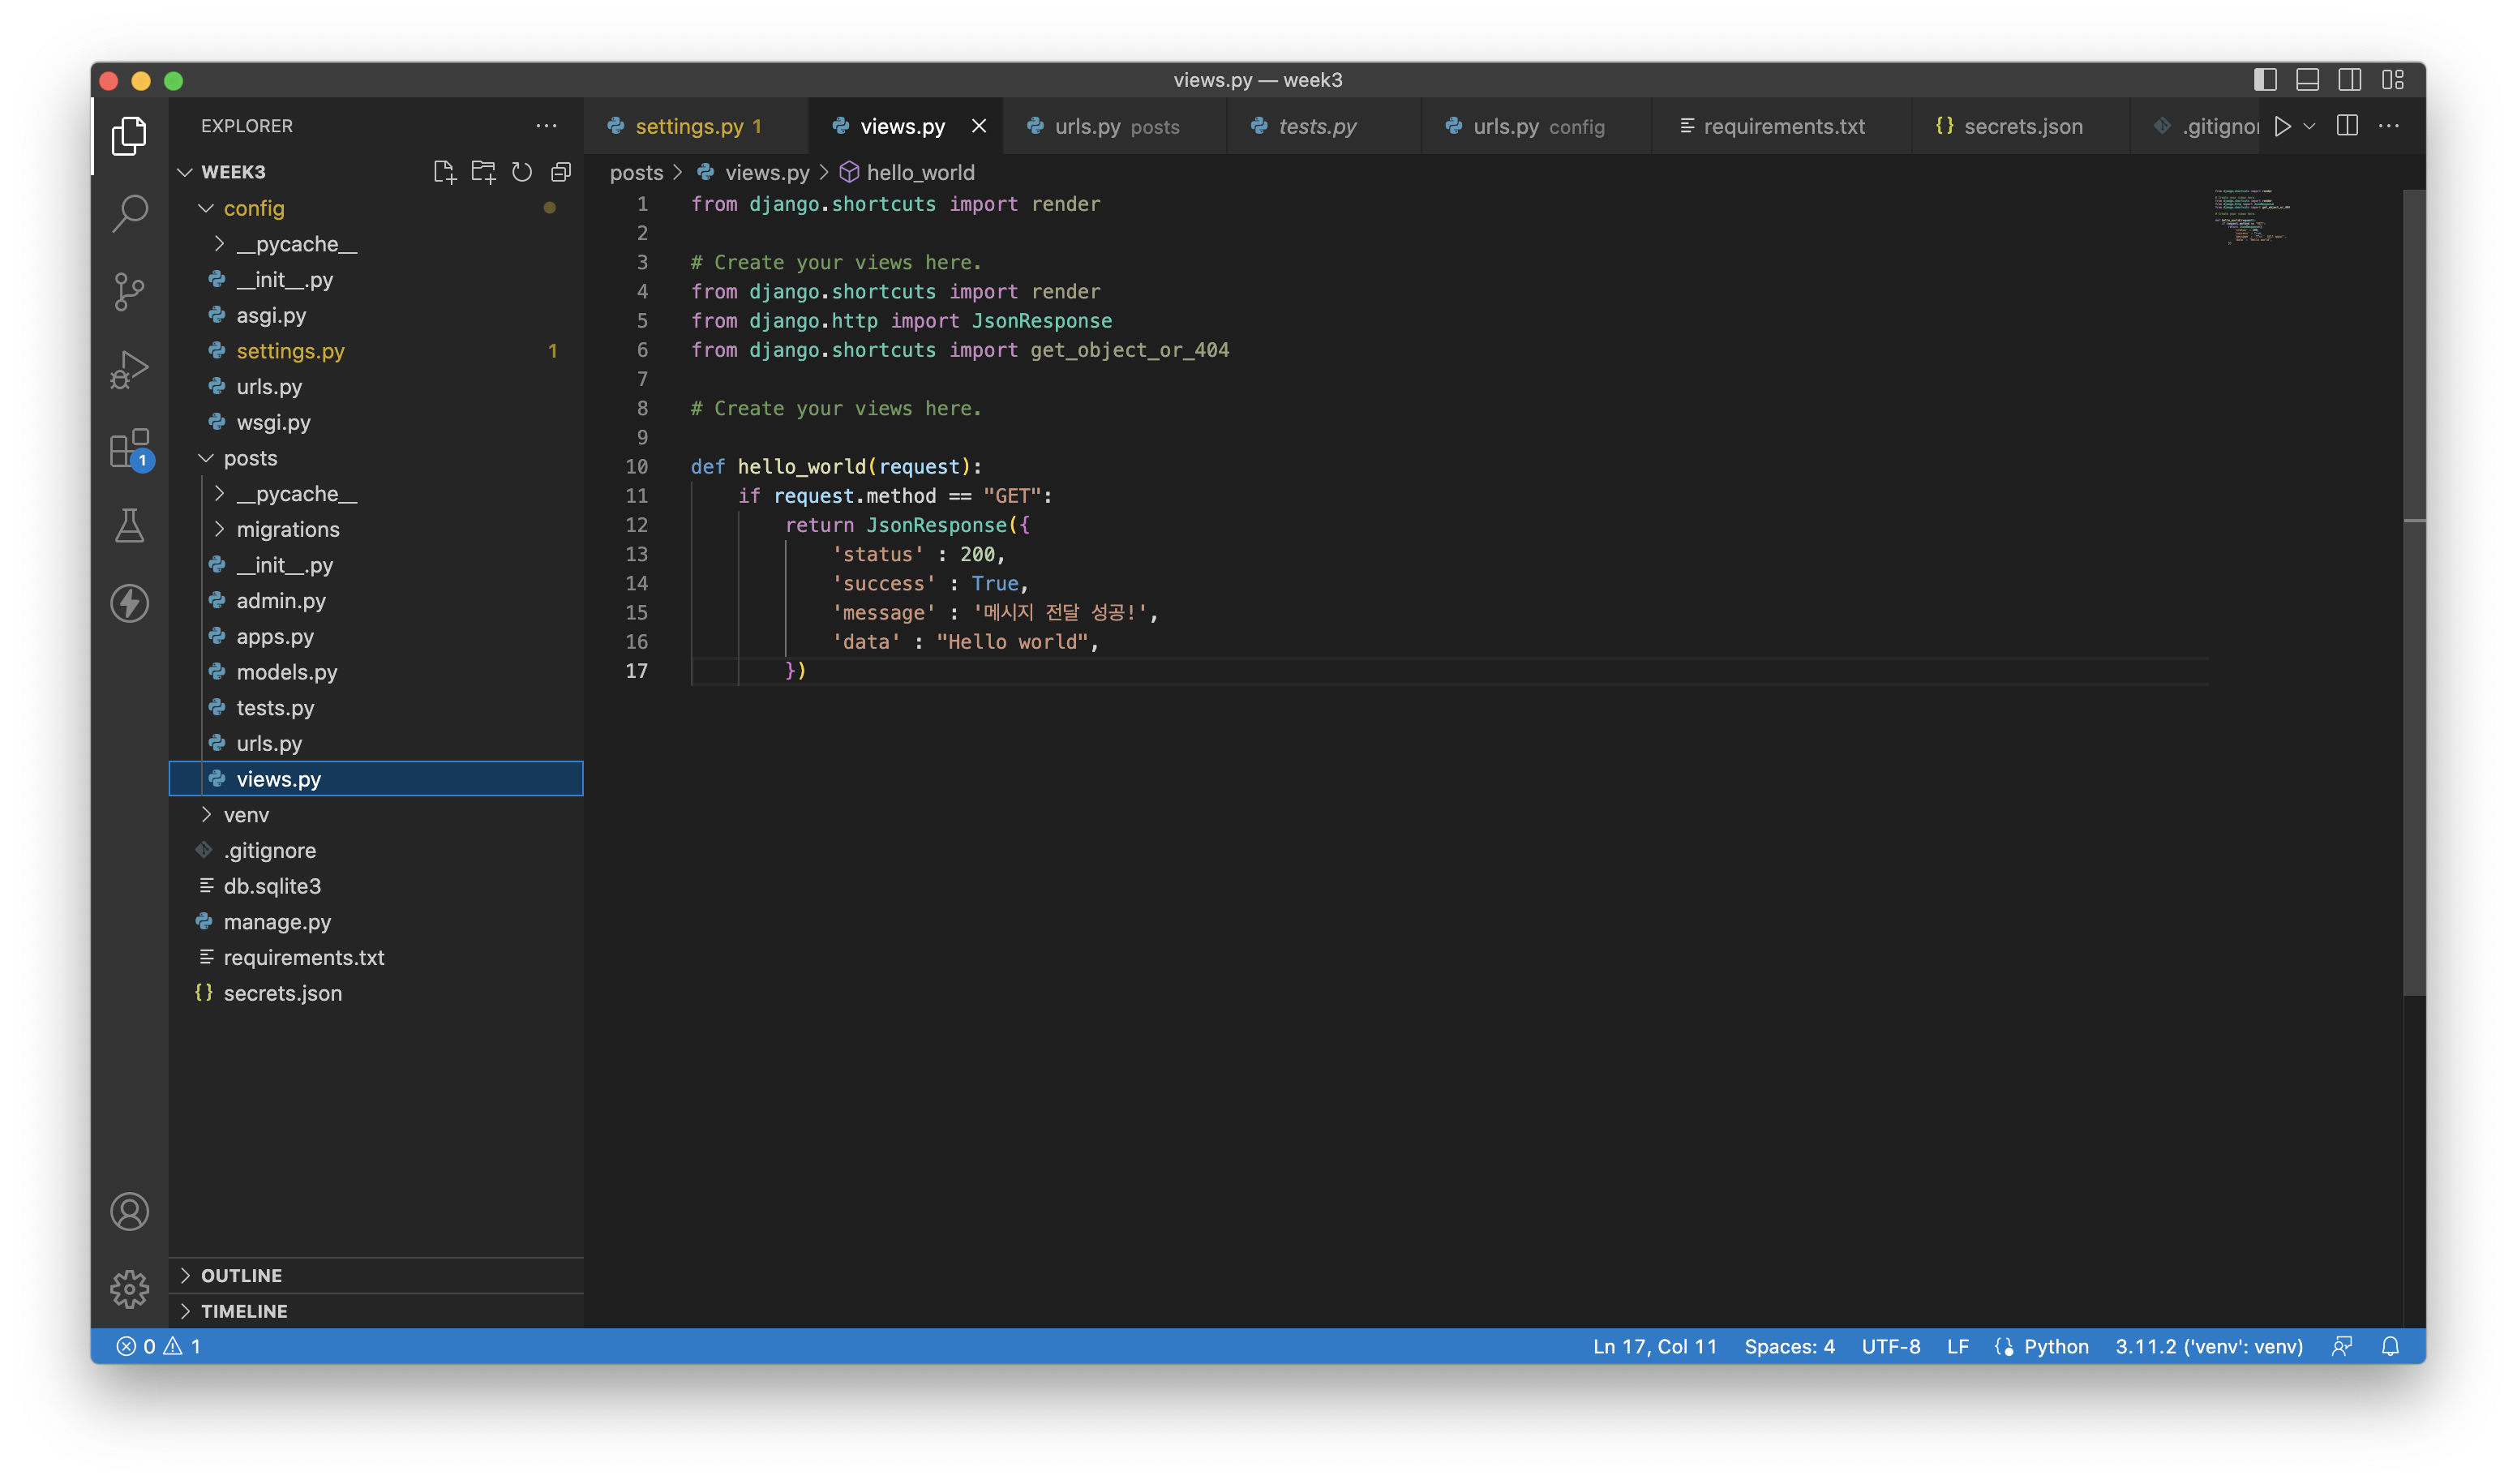Expand the venv folder

point(376,815)
